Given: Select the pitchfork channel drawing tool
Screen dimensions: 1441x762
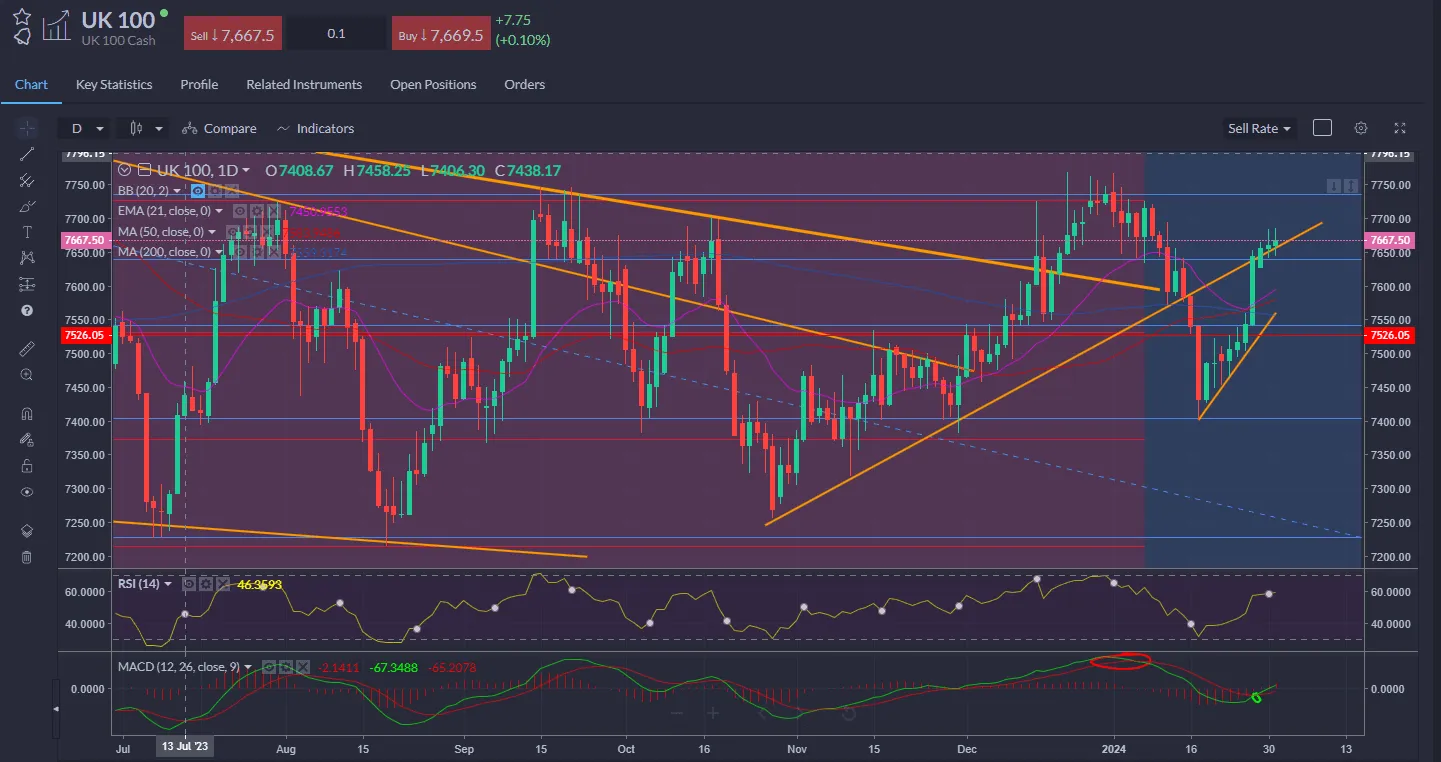Looking at the screenshot, I should 27,180.
